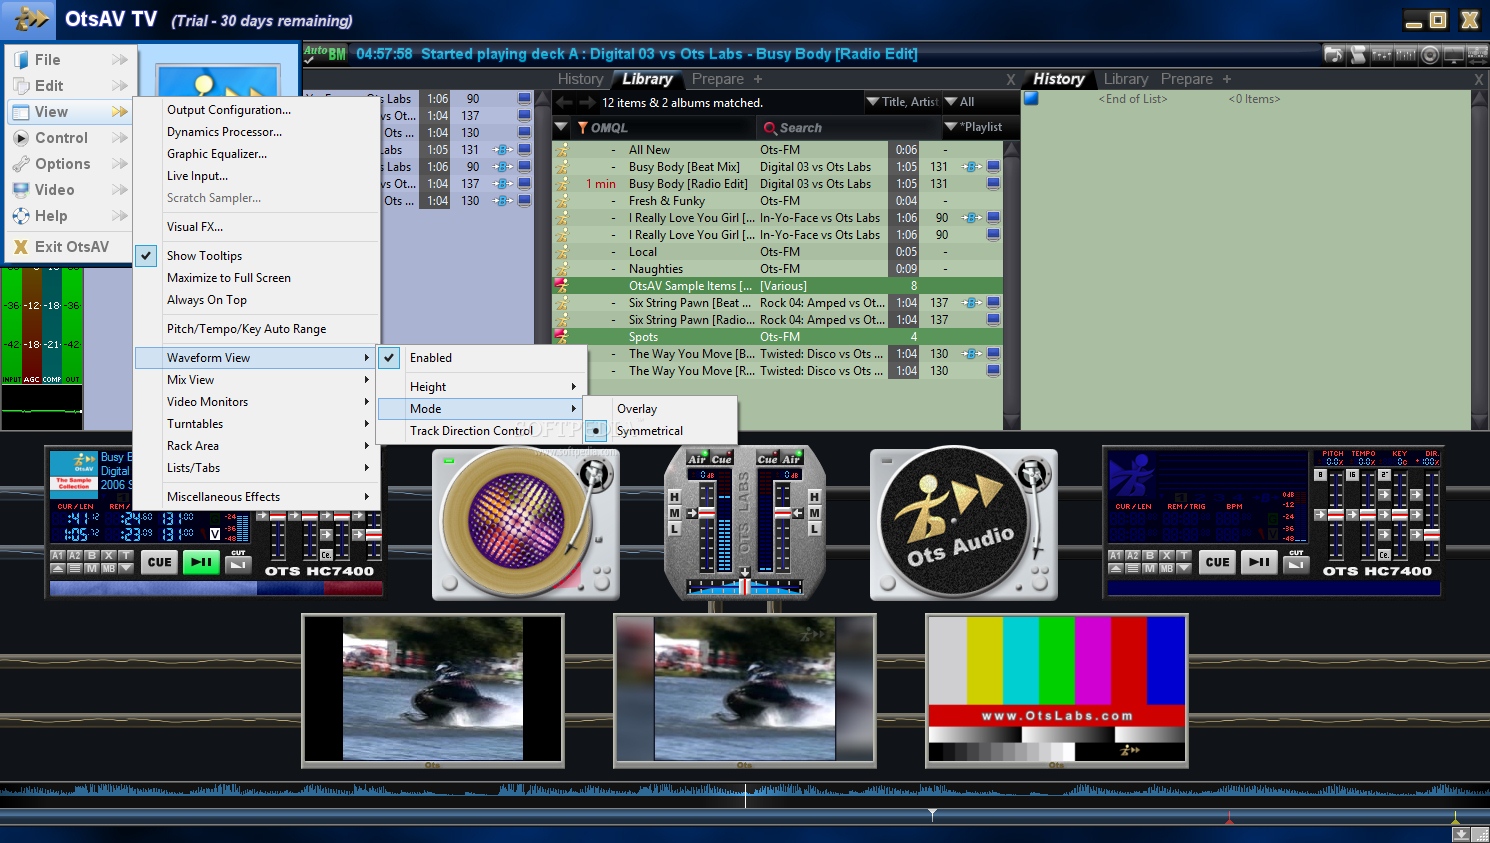Click the T button on left deck

[x=126, y=555]
